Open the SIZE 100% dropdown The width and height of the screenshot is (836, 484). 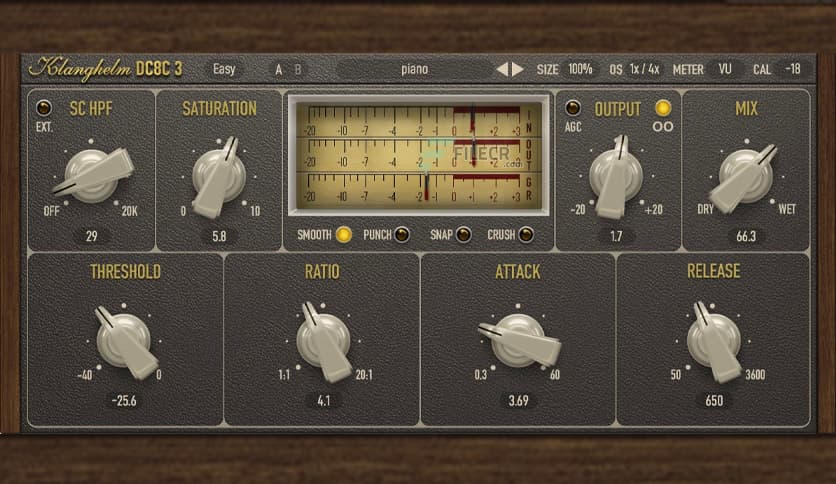click(x=580, y=69)
